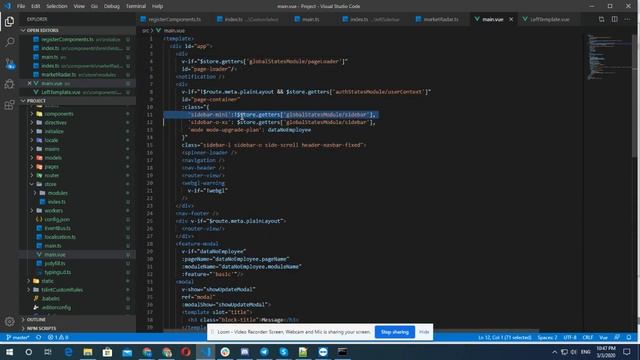Open the Terminal menu

tap(136, 6)
